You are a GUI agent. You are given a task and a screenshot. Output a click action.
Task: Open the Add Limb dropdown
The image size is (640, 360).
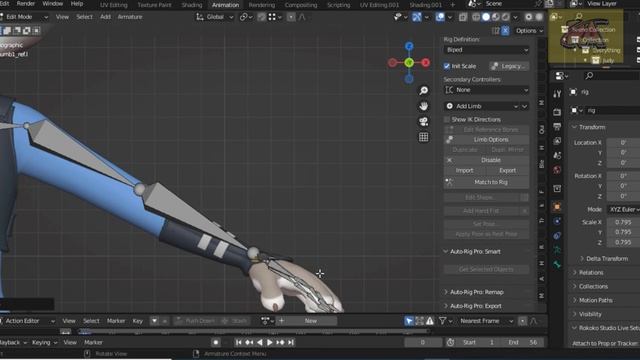click(x=482, y=106)
